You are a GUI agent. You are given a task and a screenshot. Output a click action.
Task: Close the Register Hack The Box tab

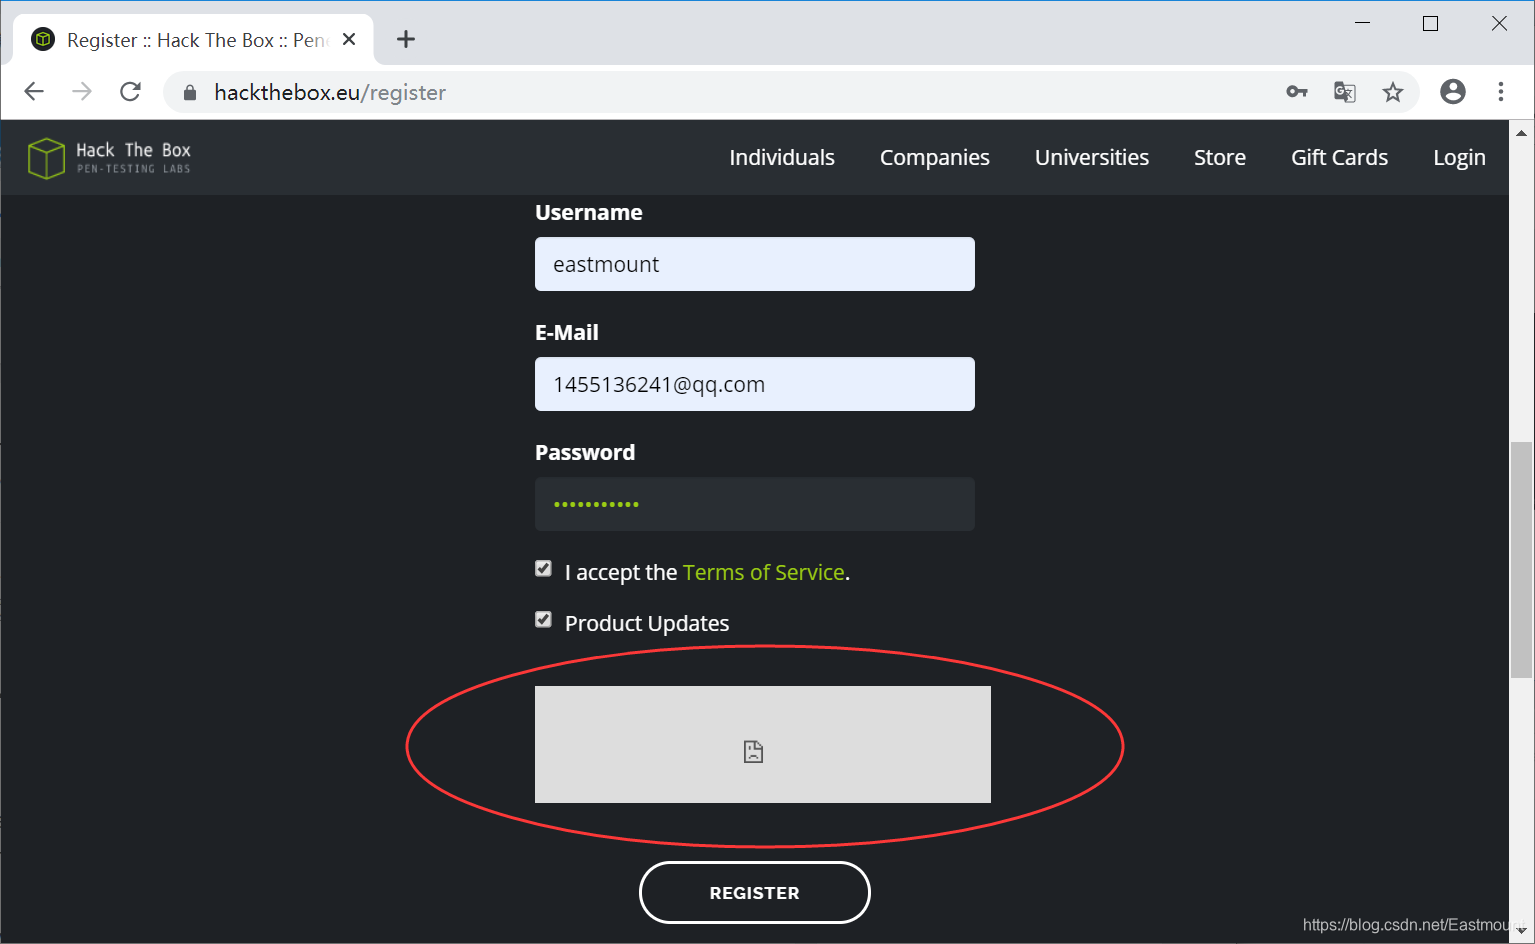[349, 39]
